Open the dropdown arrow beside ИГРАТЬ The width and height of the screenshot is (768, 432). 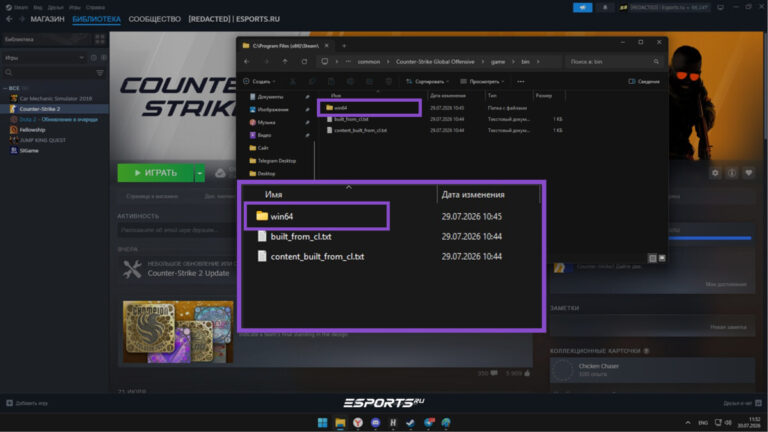point(200,173)
